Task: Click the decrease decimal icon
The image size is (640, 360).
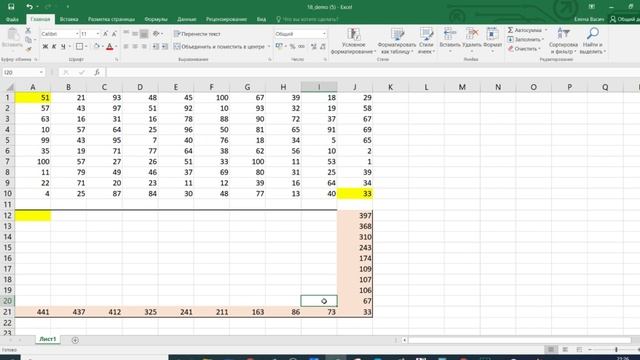Action: [322, 47]
